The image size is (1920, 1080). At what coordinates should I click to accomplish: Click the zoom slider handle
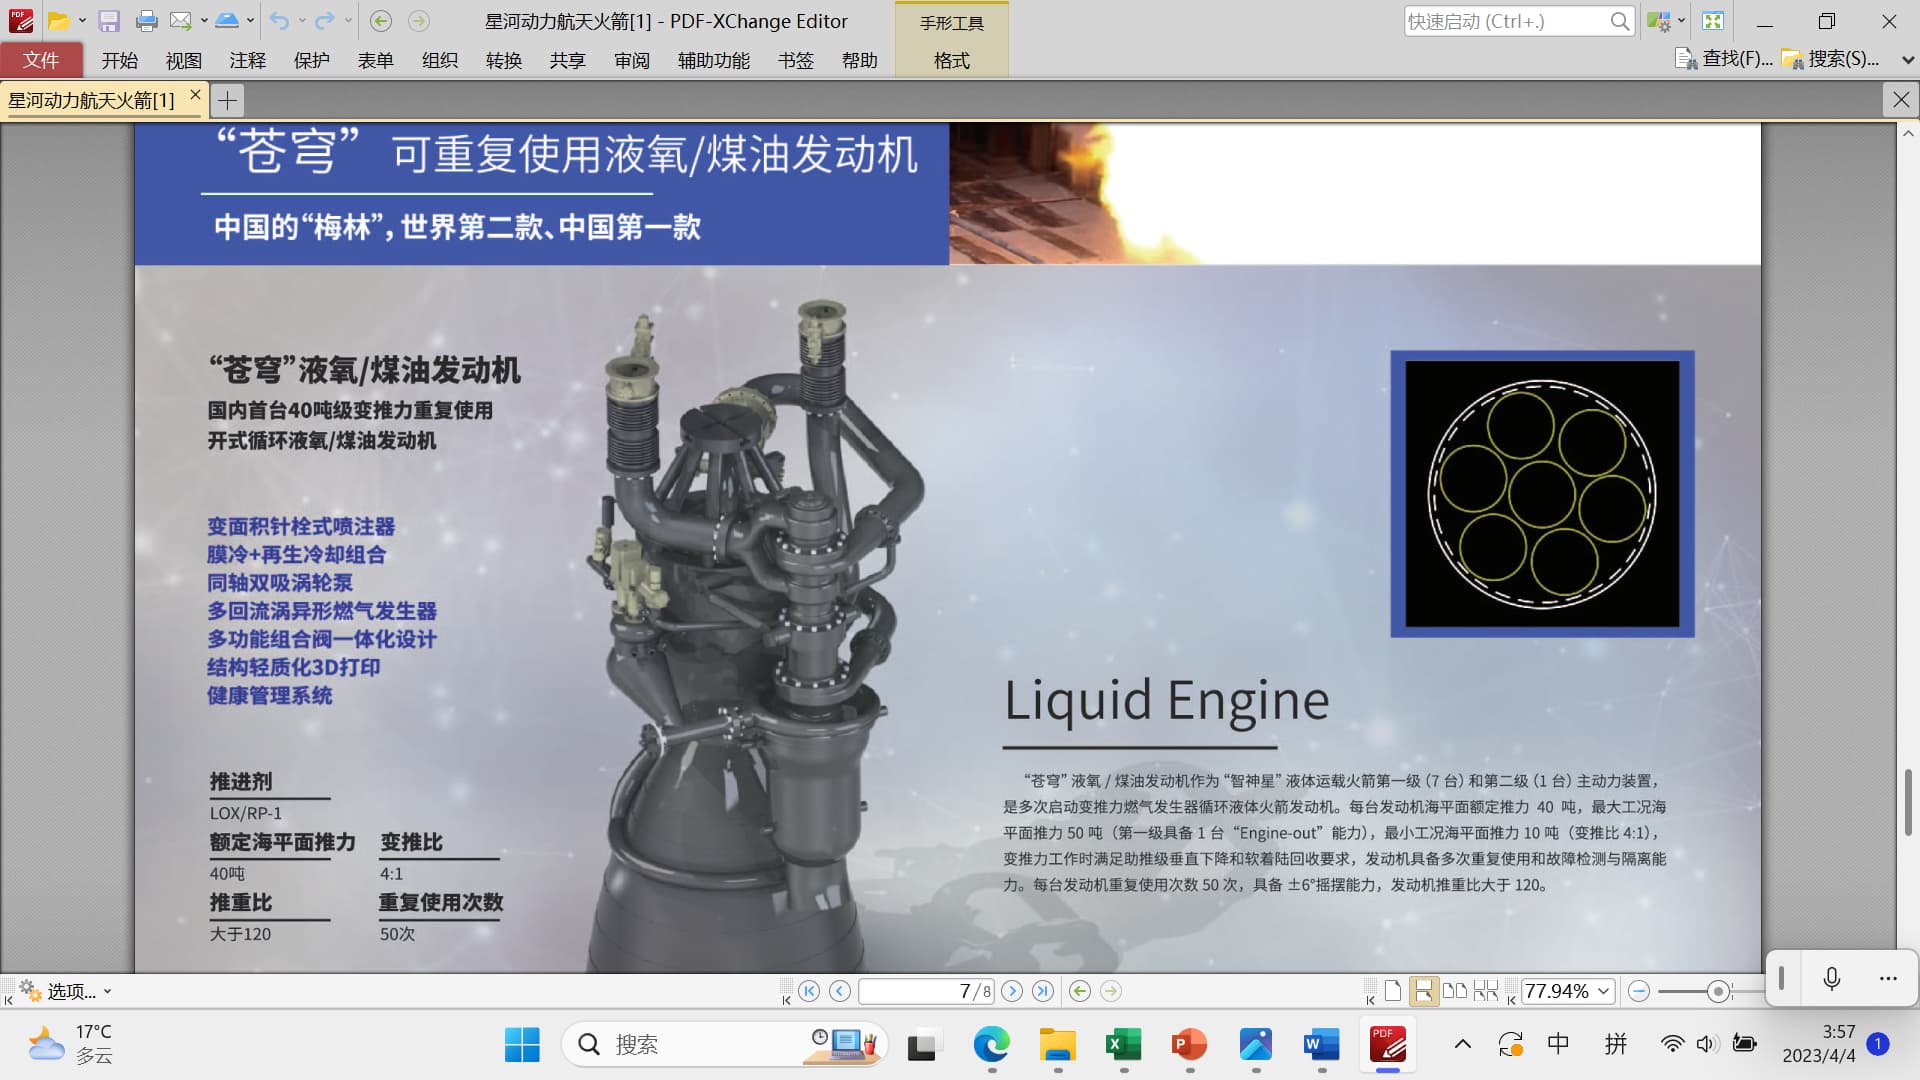tap(1718, 991)
